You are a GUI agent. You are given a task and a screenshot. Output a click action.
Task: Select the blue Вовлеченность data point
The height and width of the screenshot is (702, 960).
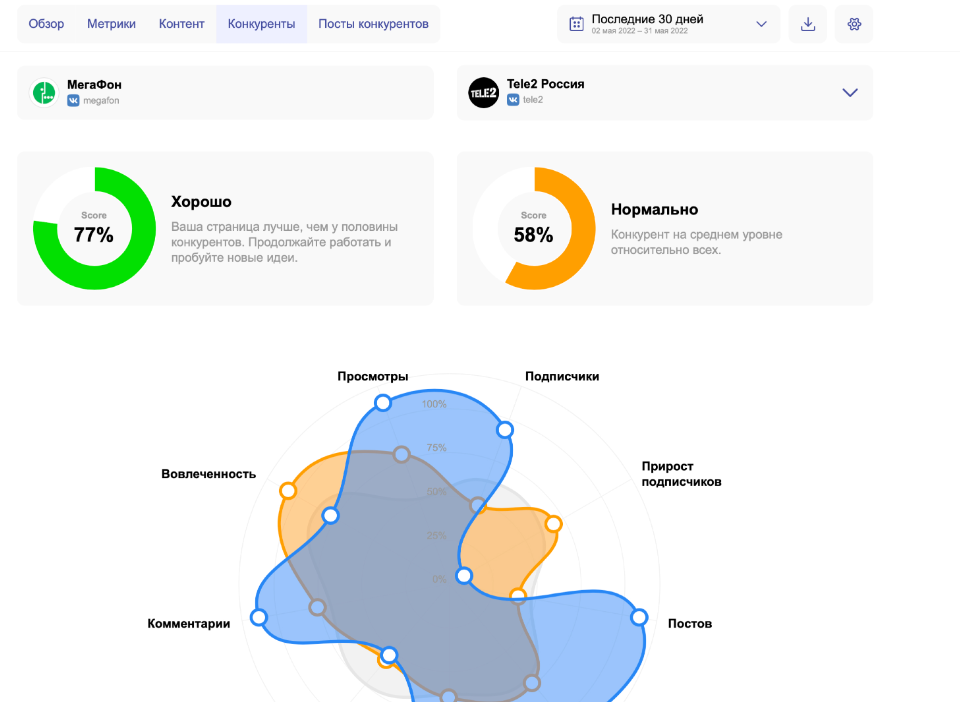pyautogui.click(x=331, y=515)
